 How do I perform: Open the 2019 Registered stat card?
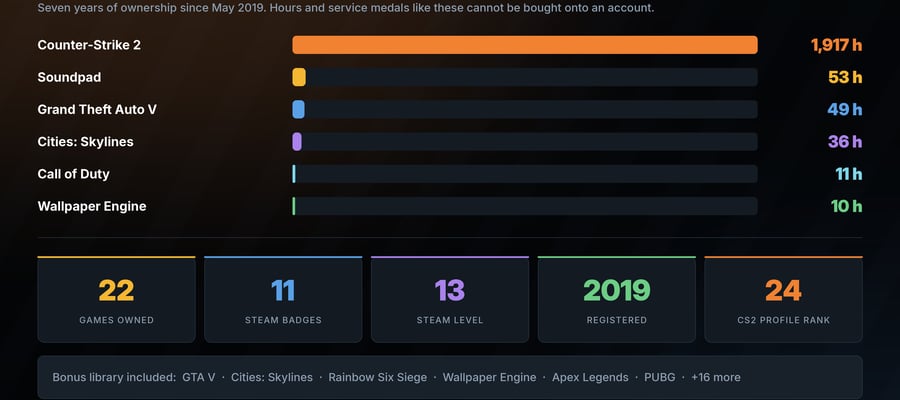pos(616,299)
